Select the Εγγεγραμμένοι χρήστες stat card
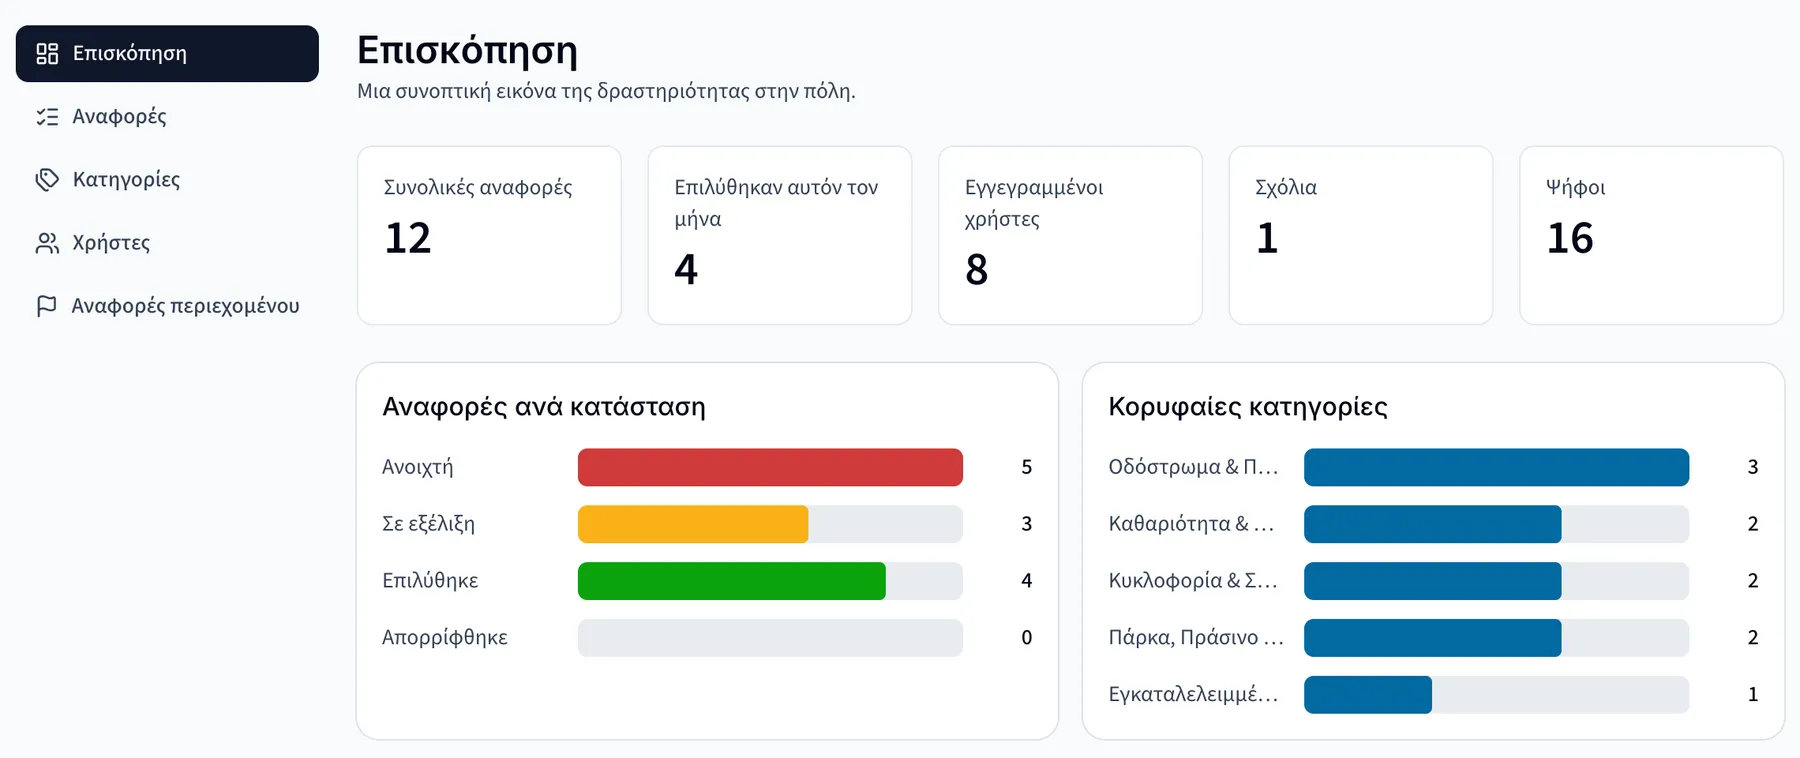The height and width of the screenshot is (758, 1800). (x=1070, y=236)
